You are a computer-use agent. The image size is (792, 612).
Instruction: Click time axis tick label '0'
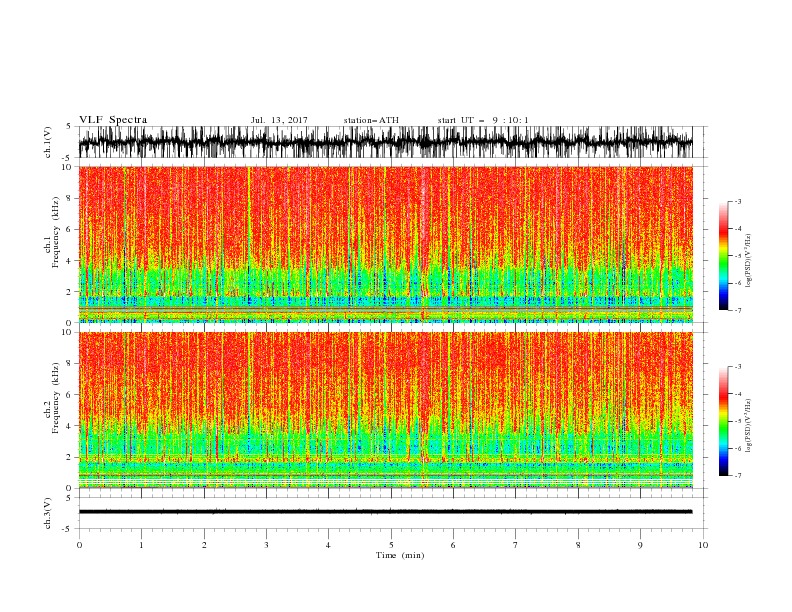pos(79,545)
